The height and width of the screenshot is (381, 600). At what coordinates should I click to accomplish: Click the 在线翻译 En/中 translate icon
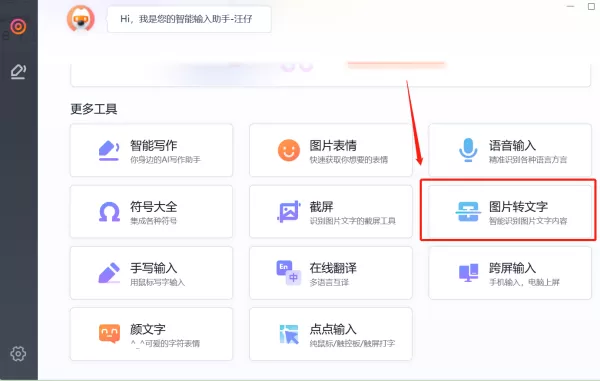coord(288,273)
